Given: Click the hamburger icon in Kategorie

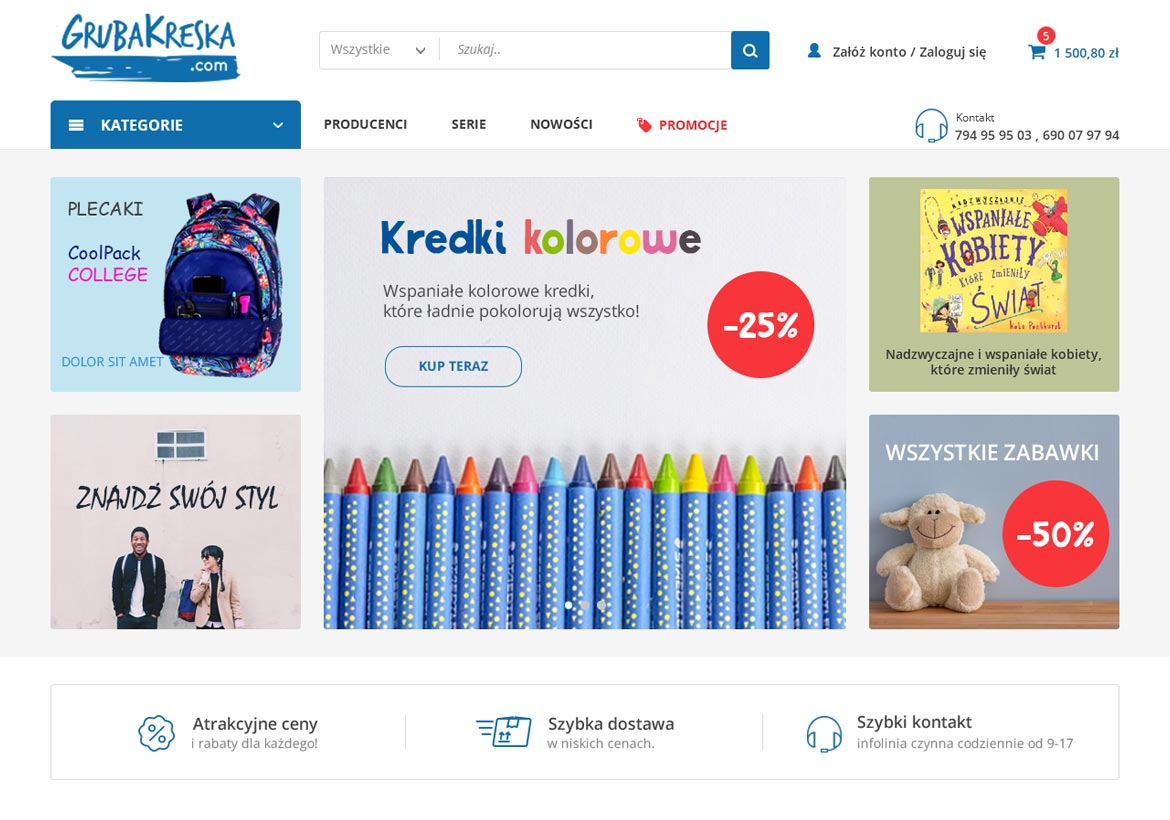Looking at the screenshot, I should click(76, 125).
